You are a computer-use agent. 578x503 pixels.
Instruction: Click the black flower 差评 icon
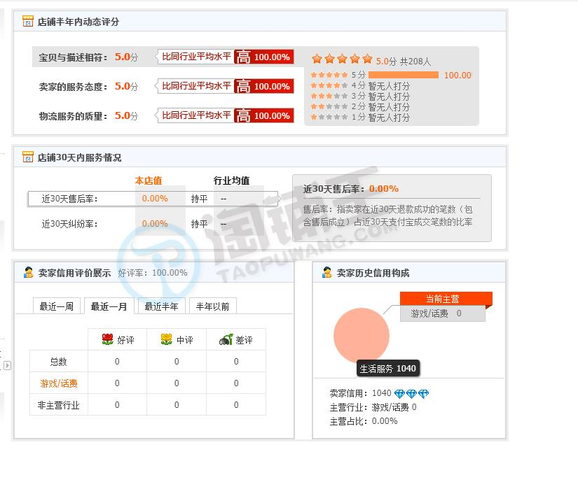coord(226,339)
